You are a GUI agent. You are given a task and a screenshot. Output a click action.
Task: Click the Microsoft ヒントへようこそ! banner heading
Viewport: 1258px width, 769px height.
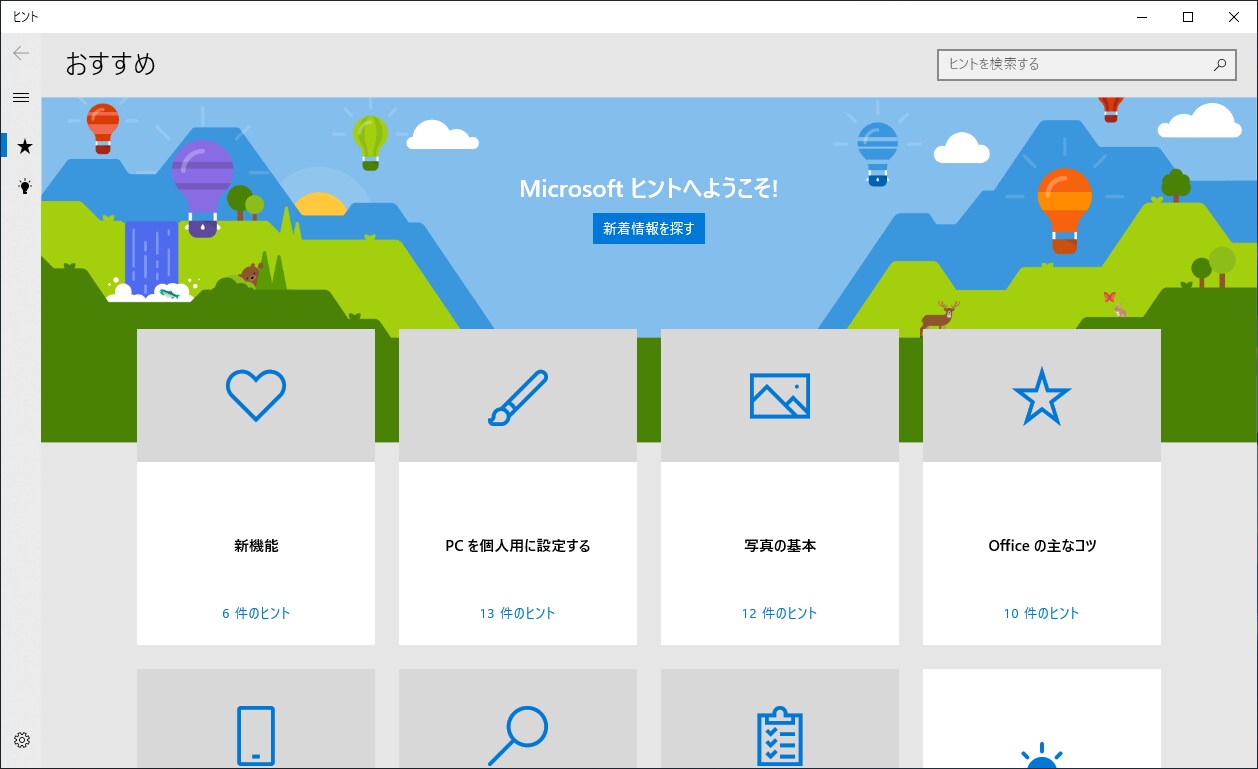click(649, 188)
